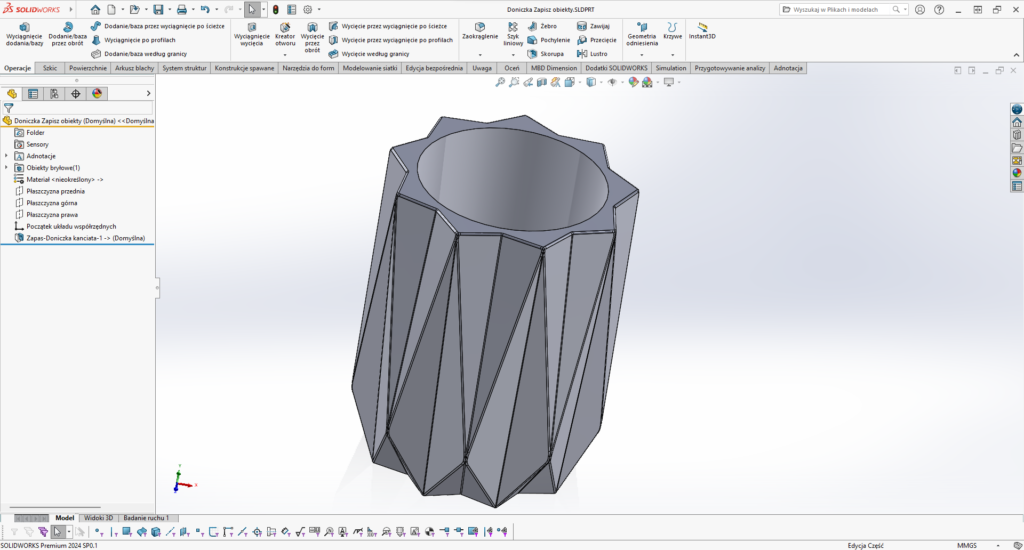1024x550 pixels.
Task: Activate the Instant3D tool
Action: point(702,31)
